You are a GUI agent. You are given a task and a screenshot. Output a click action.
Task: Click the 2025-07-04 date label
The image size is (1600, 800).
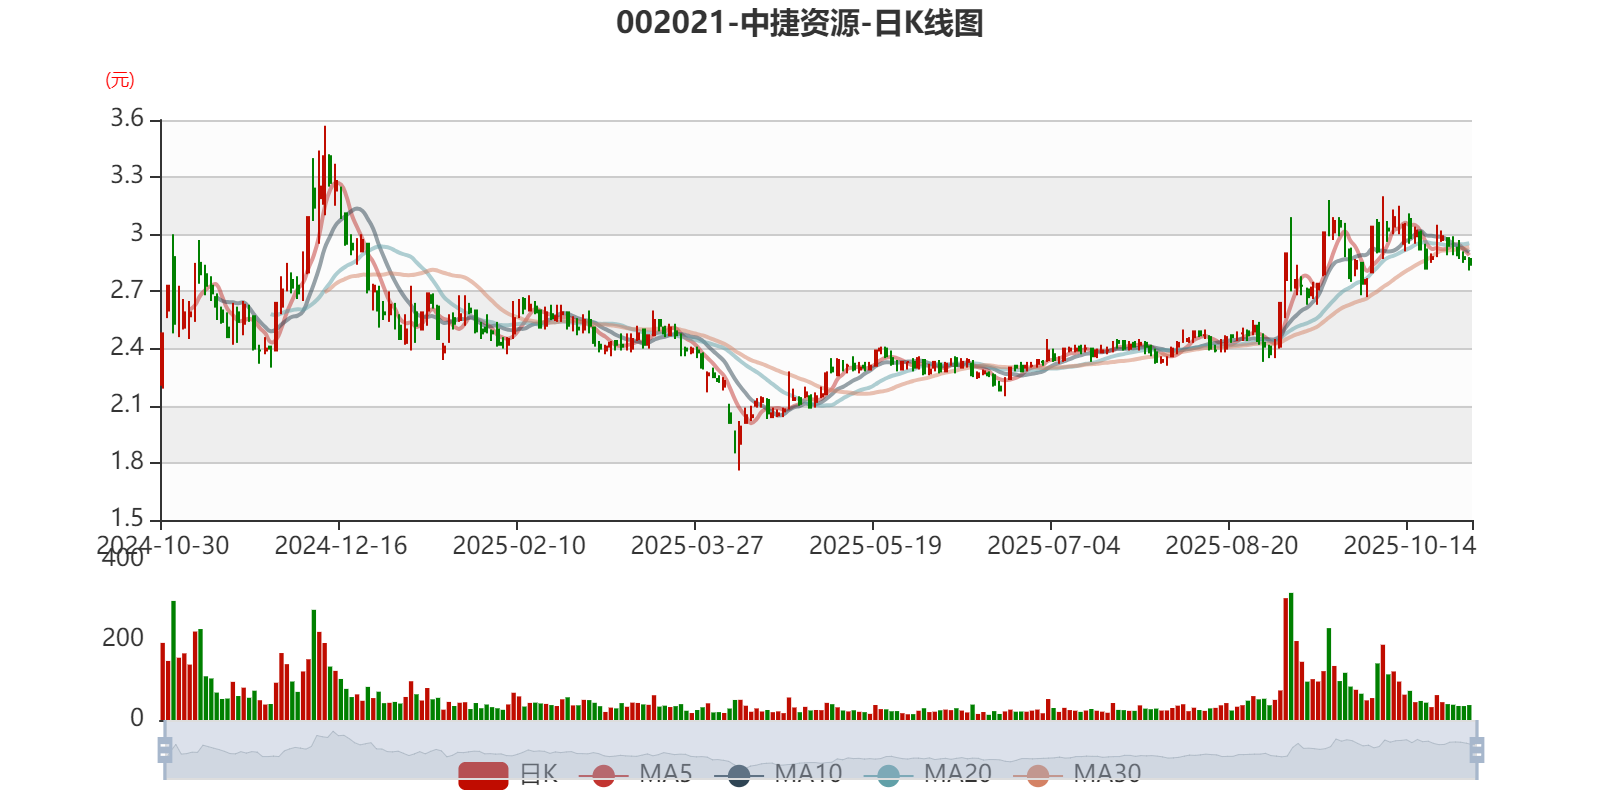pyautogui.click(x=1053, y=546)
